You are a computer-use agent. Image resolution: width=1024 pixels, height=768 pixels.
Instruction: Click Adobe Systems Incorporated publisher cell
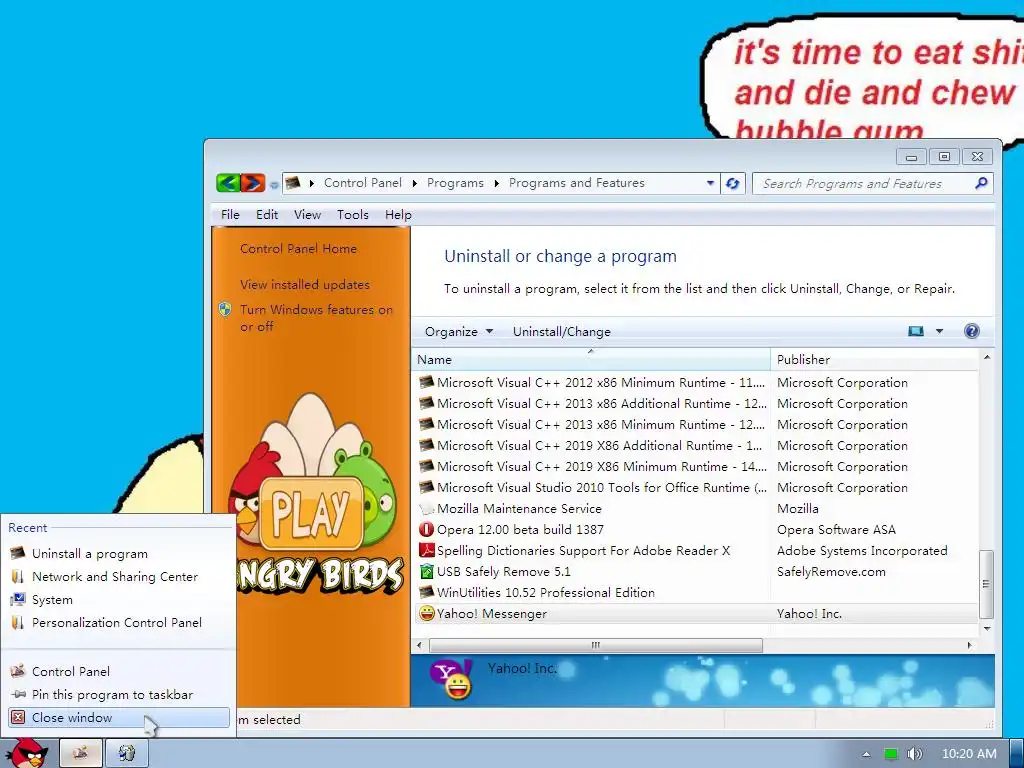[862, 551]
